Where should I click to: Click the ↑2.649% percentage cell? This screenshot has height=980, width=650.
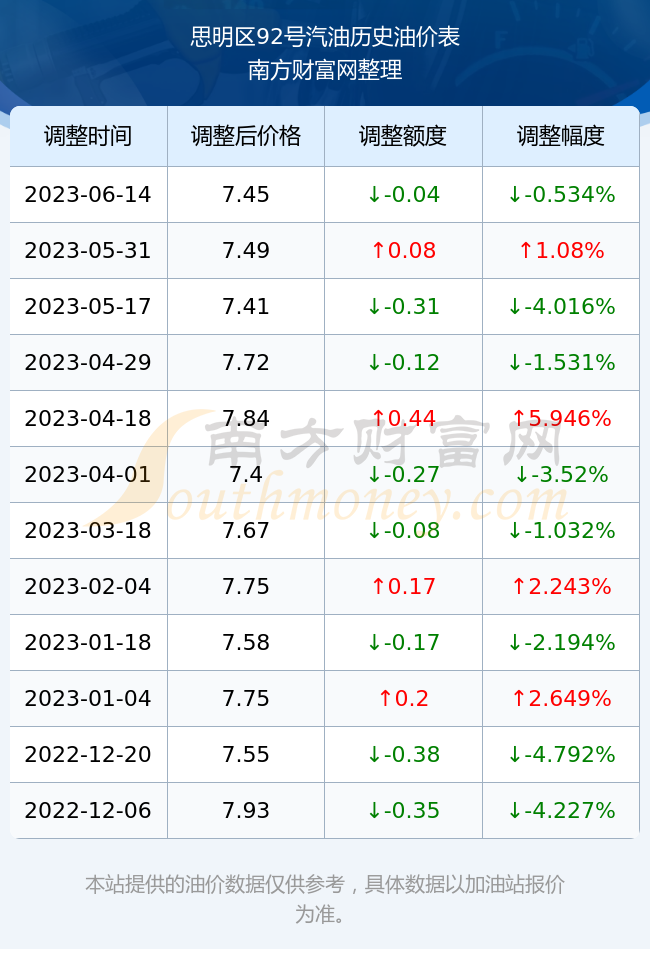point(561,698)
